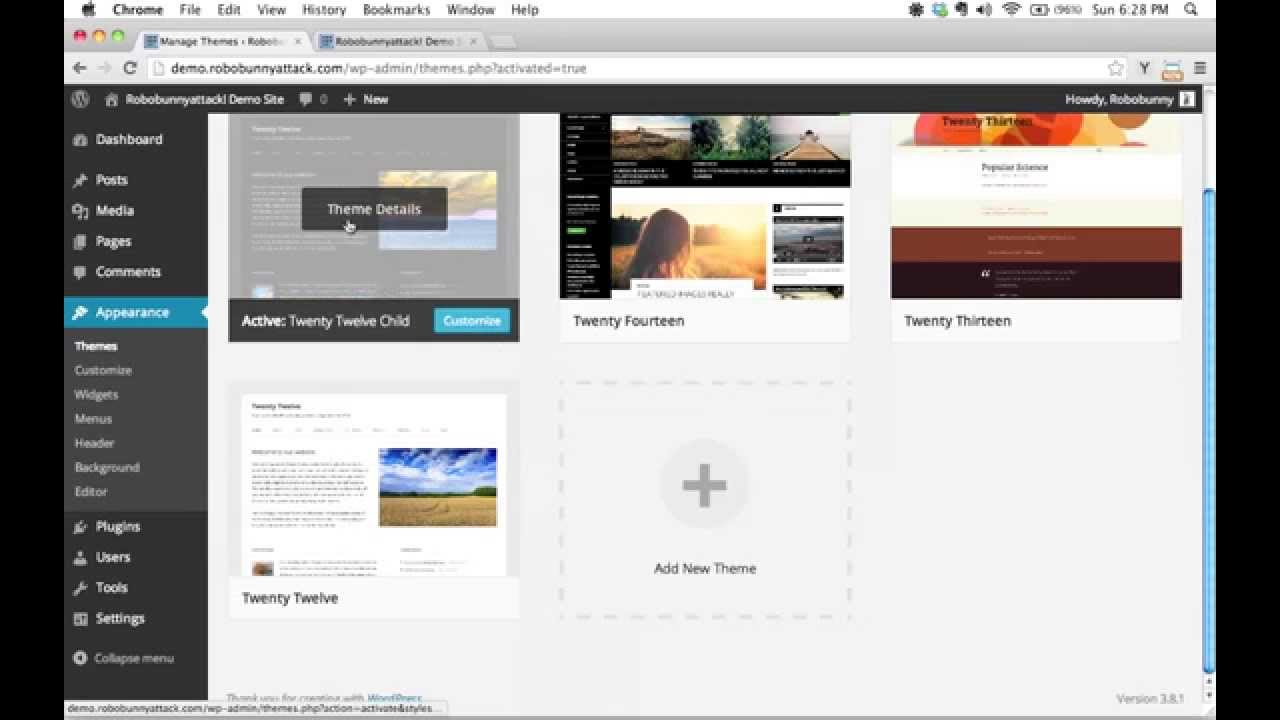Open the Editor submenu item
Screen dimensions: 1280x720
pyautogui.click(x=91, y=492)
